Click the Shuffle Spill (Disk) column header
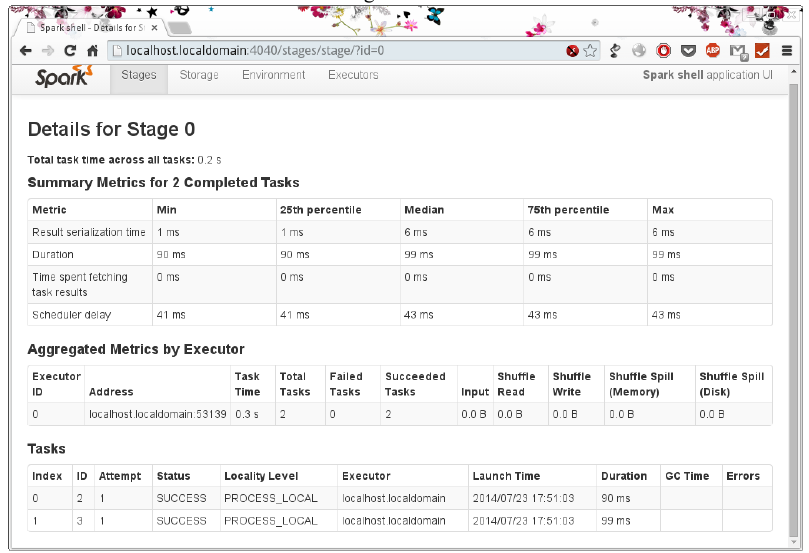 pos(732,384)
